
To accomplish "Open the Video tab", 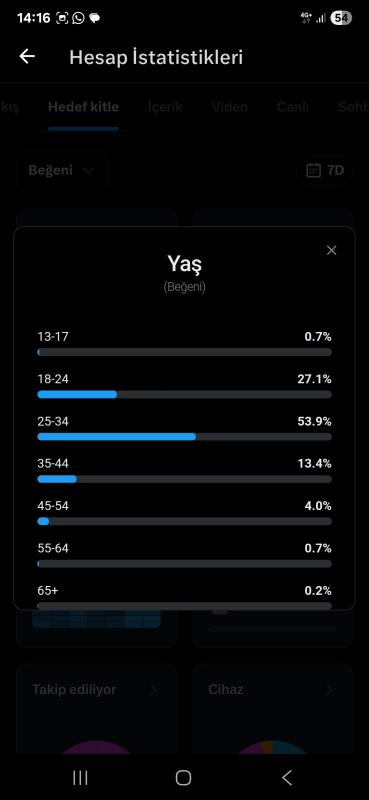I will point(230,107).
